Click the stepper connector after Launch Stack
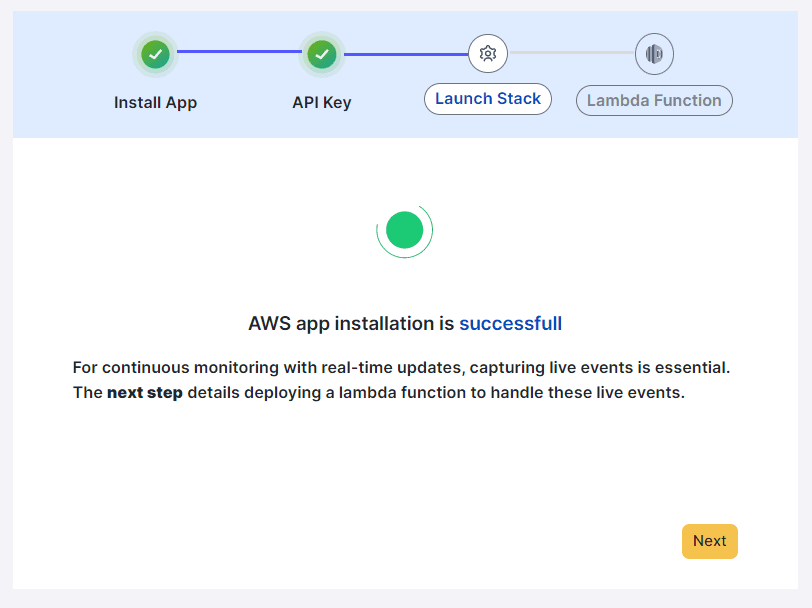812x608 pixels. pyautogui.click(x=570, y=53)
